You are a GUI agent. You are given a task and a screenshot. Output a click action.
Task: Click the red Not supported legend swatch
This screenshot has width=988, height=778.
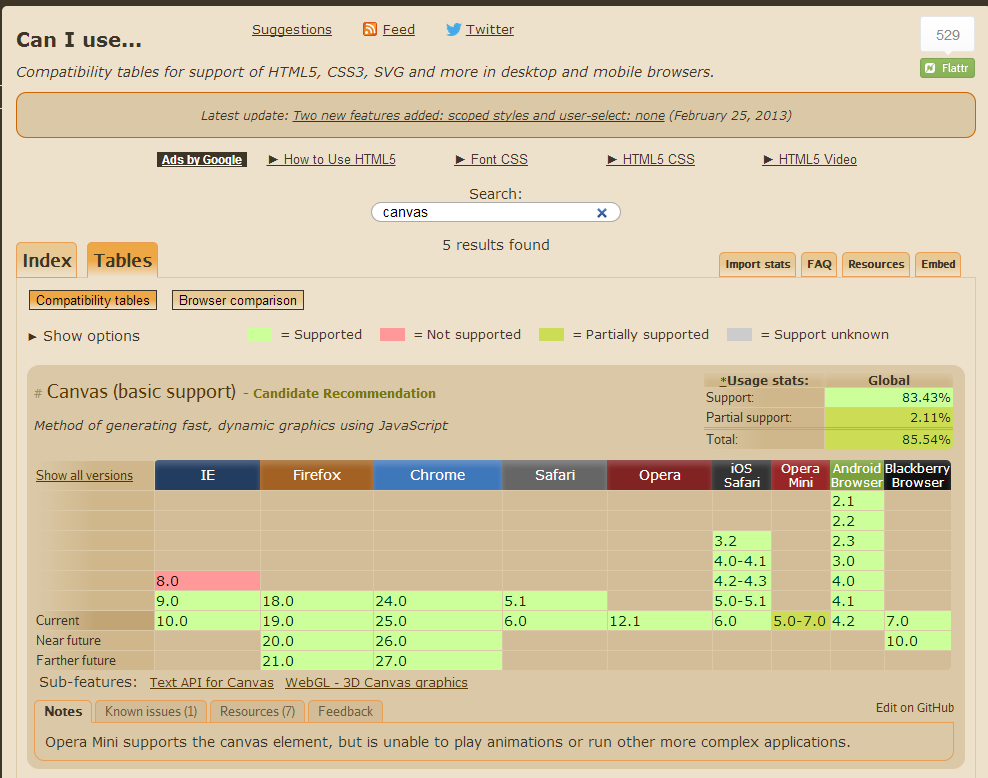pos(393,335)
